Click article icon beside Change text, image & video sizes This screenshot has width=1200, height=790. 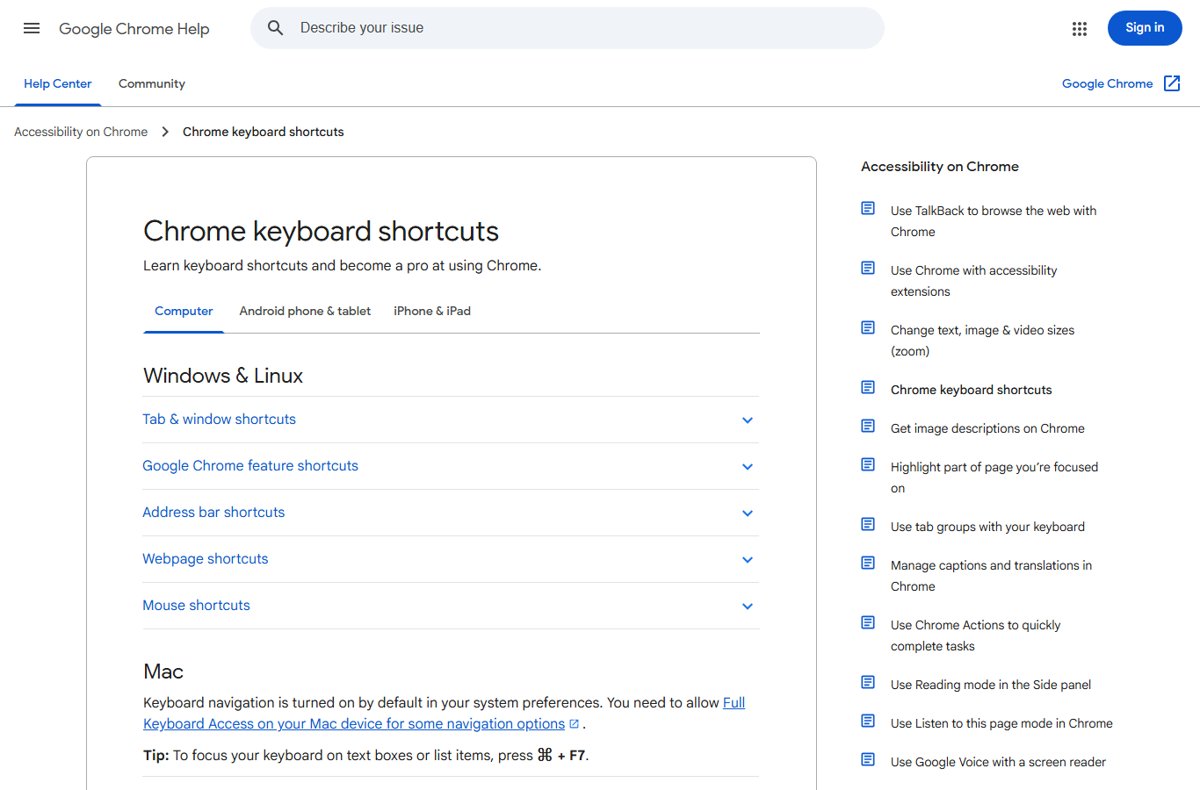(868, 328)
